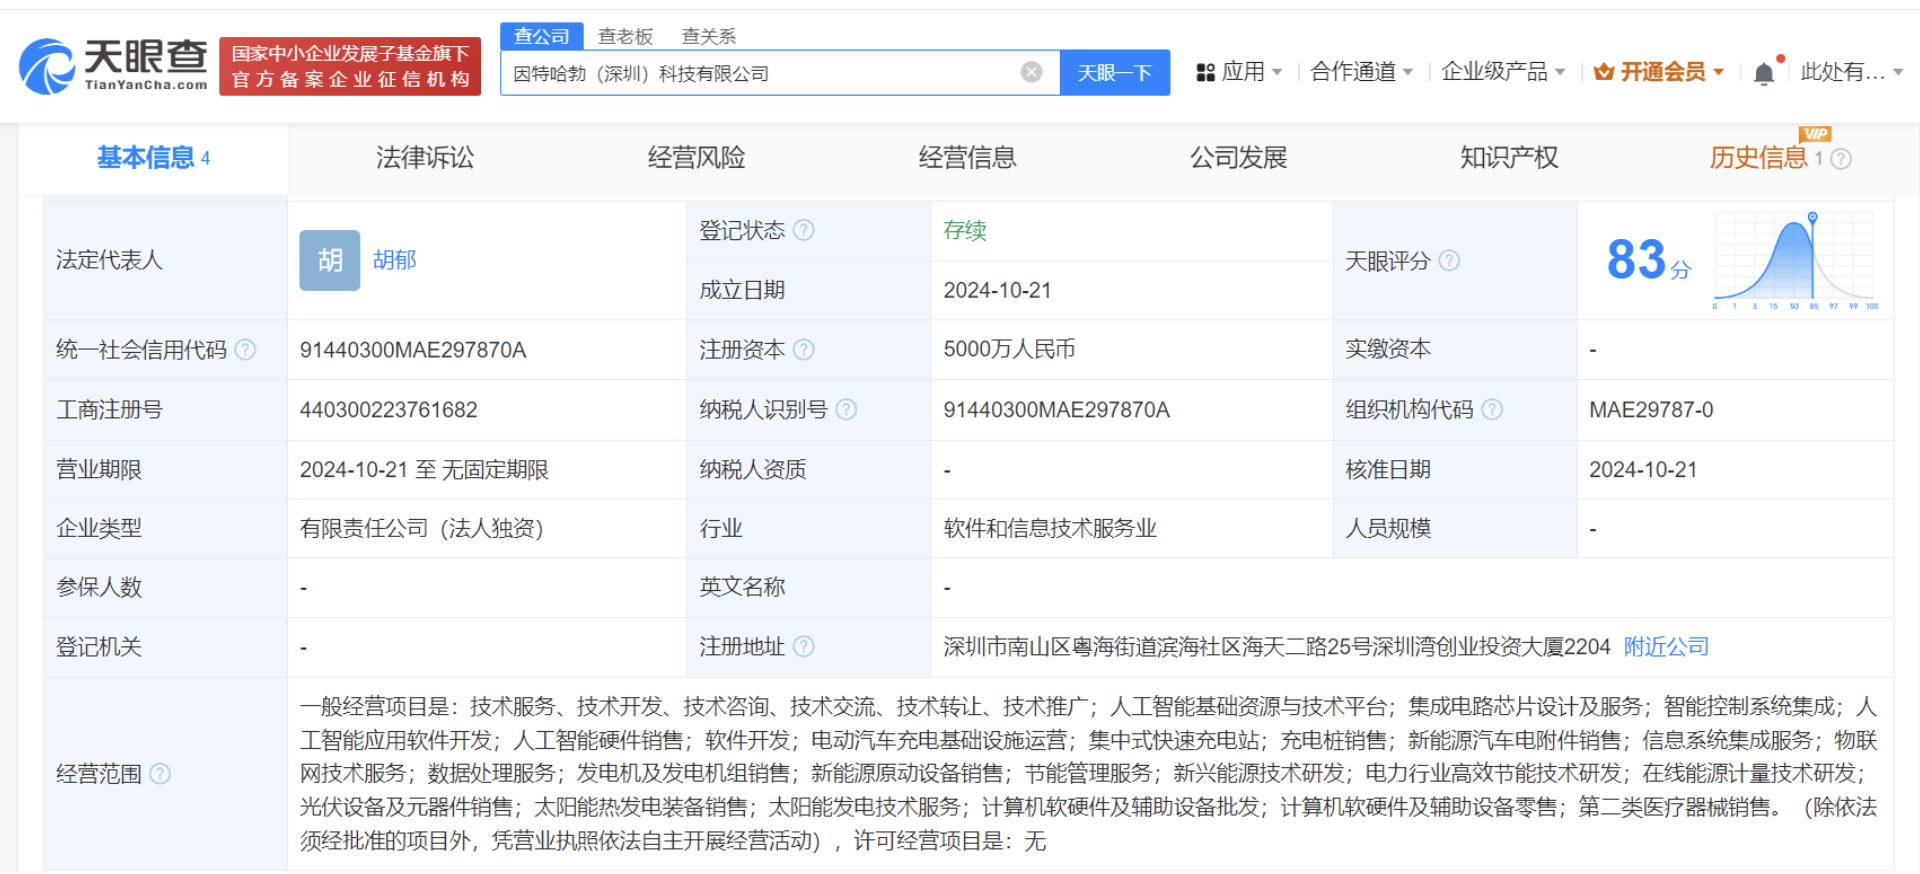Click help icon beside 注册资本
This screenshot has height=874, width=1920.
tap(804, 350)
